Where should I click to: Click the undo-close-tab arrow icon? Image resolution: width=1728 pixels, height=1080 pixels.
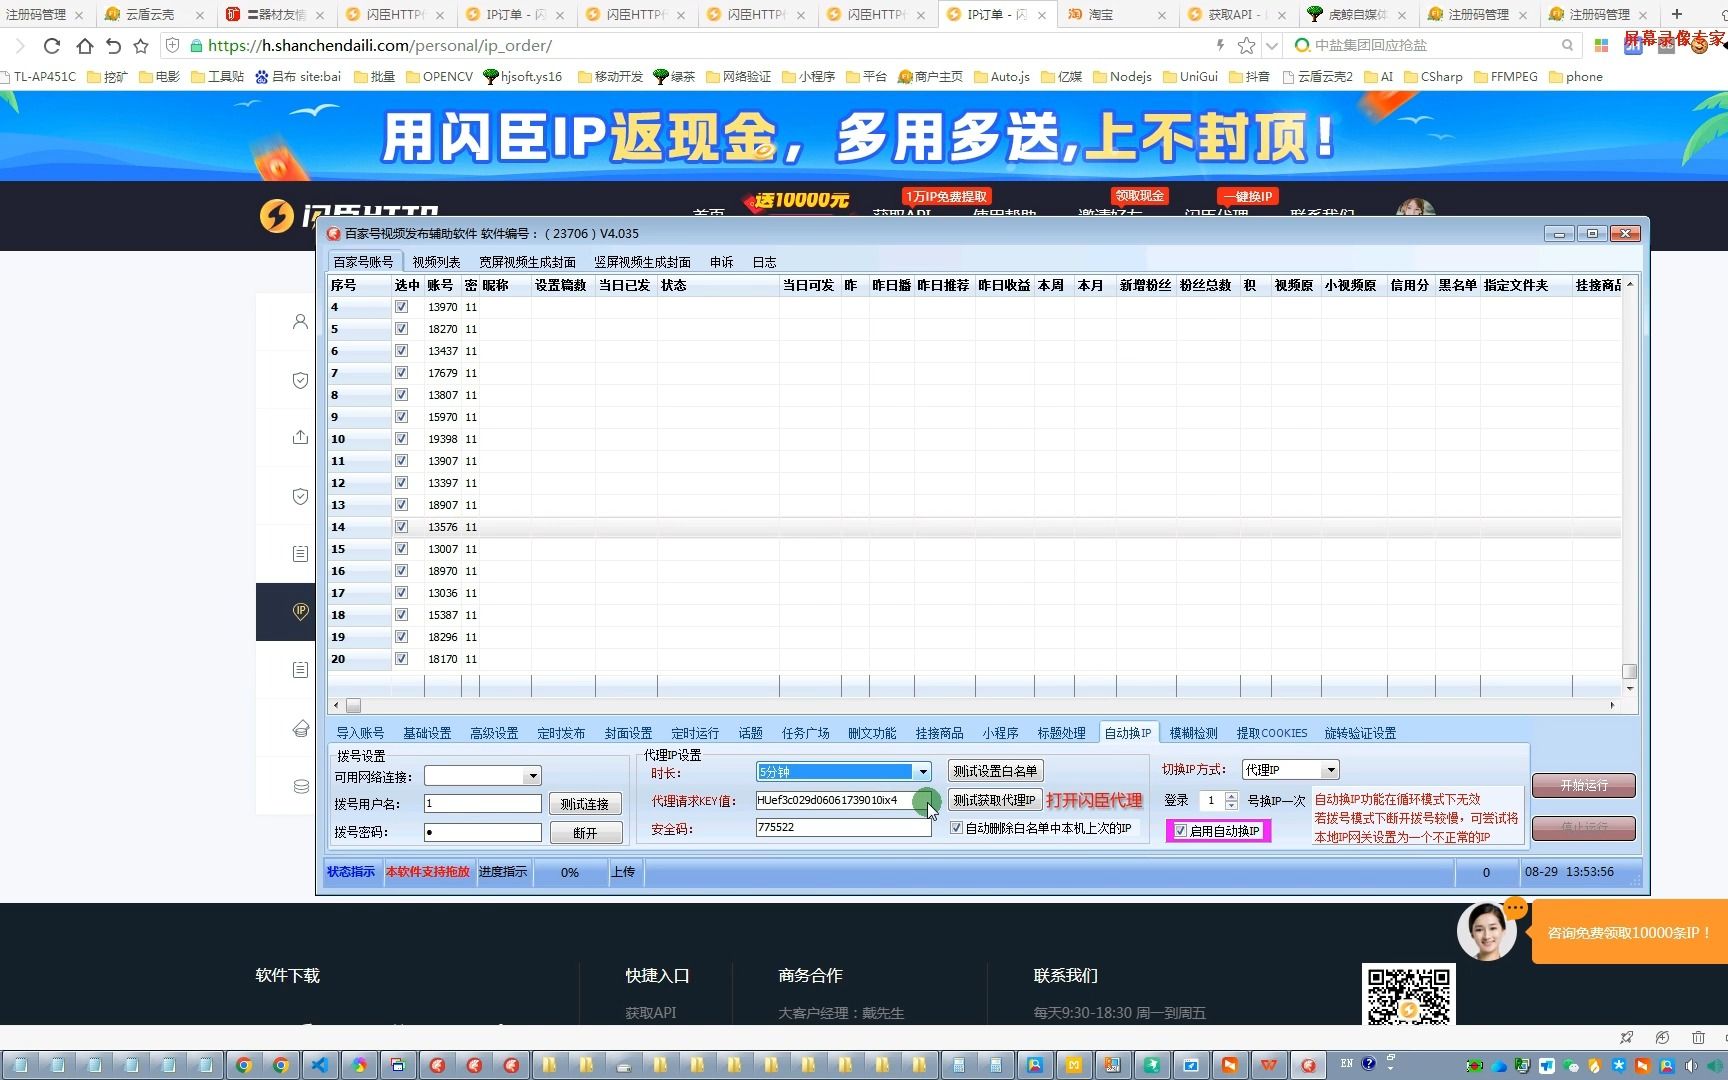pos(113,46)
